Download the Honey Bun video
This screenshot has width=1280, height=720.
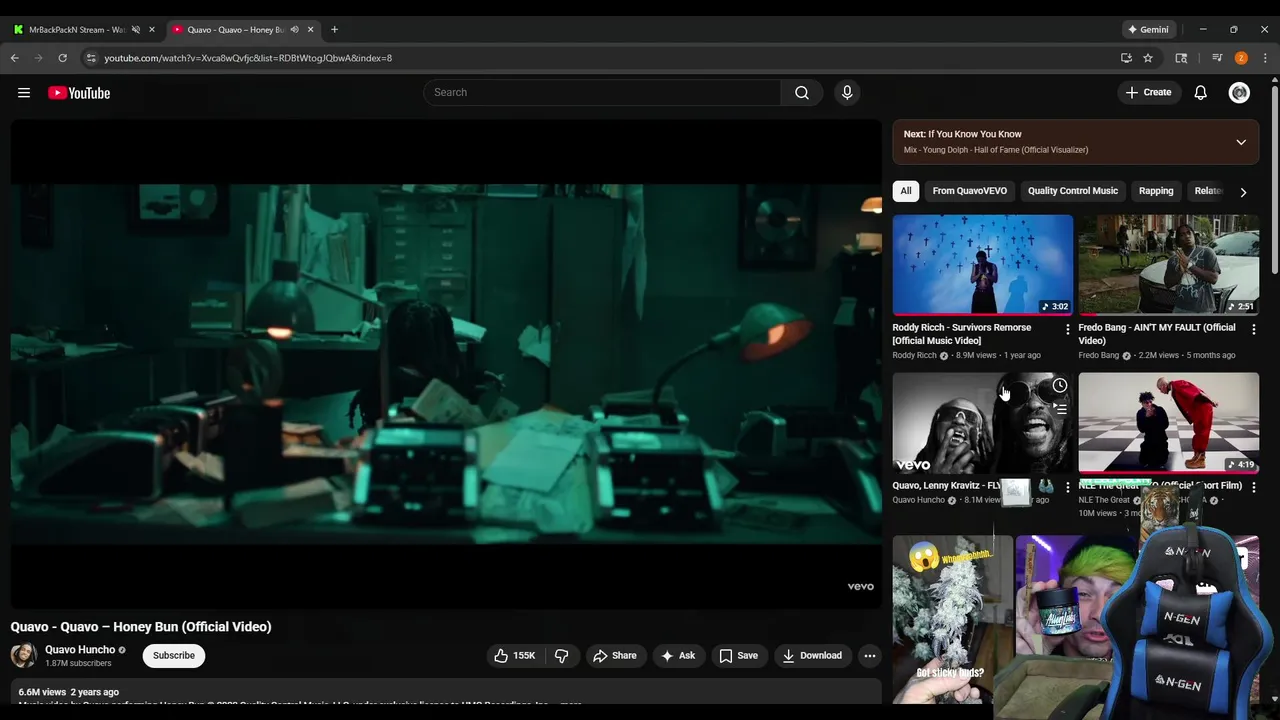(x=812, y=655)
